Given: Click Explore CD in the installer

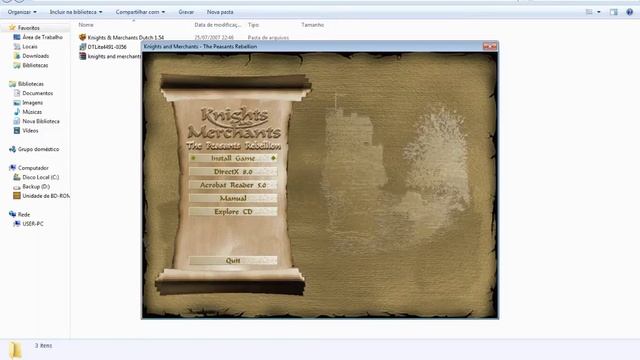Looking at the screenshot, I should tap(233, 211).
